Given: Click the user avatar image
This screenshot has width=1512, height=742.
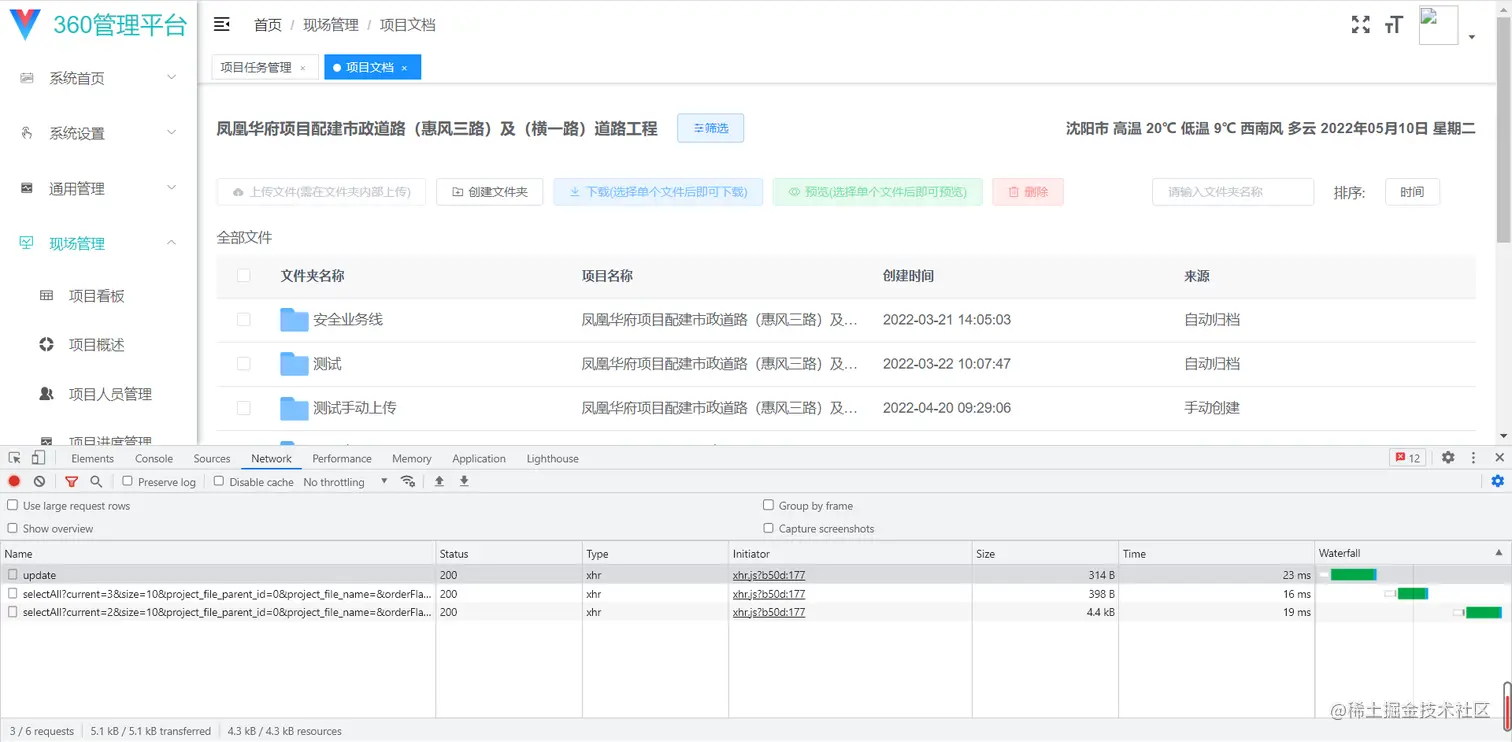Looking at the screenshot, I should click(x=1438, y=26).
